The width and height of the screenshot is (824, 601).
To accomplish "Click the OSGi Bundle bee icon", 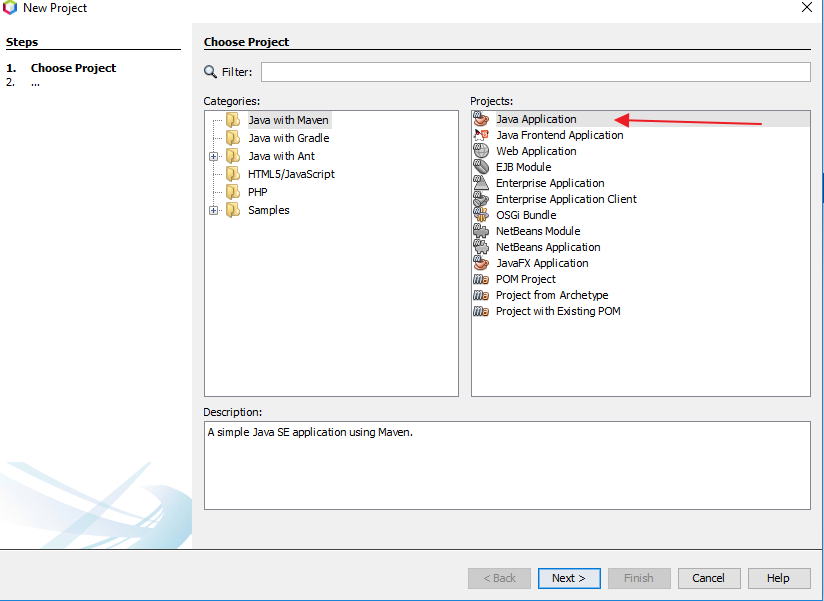I will click(481, 215).
